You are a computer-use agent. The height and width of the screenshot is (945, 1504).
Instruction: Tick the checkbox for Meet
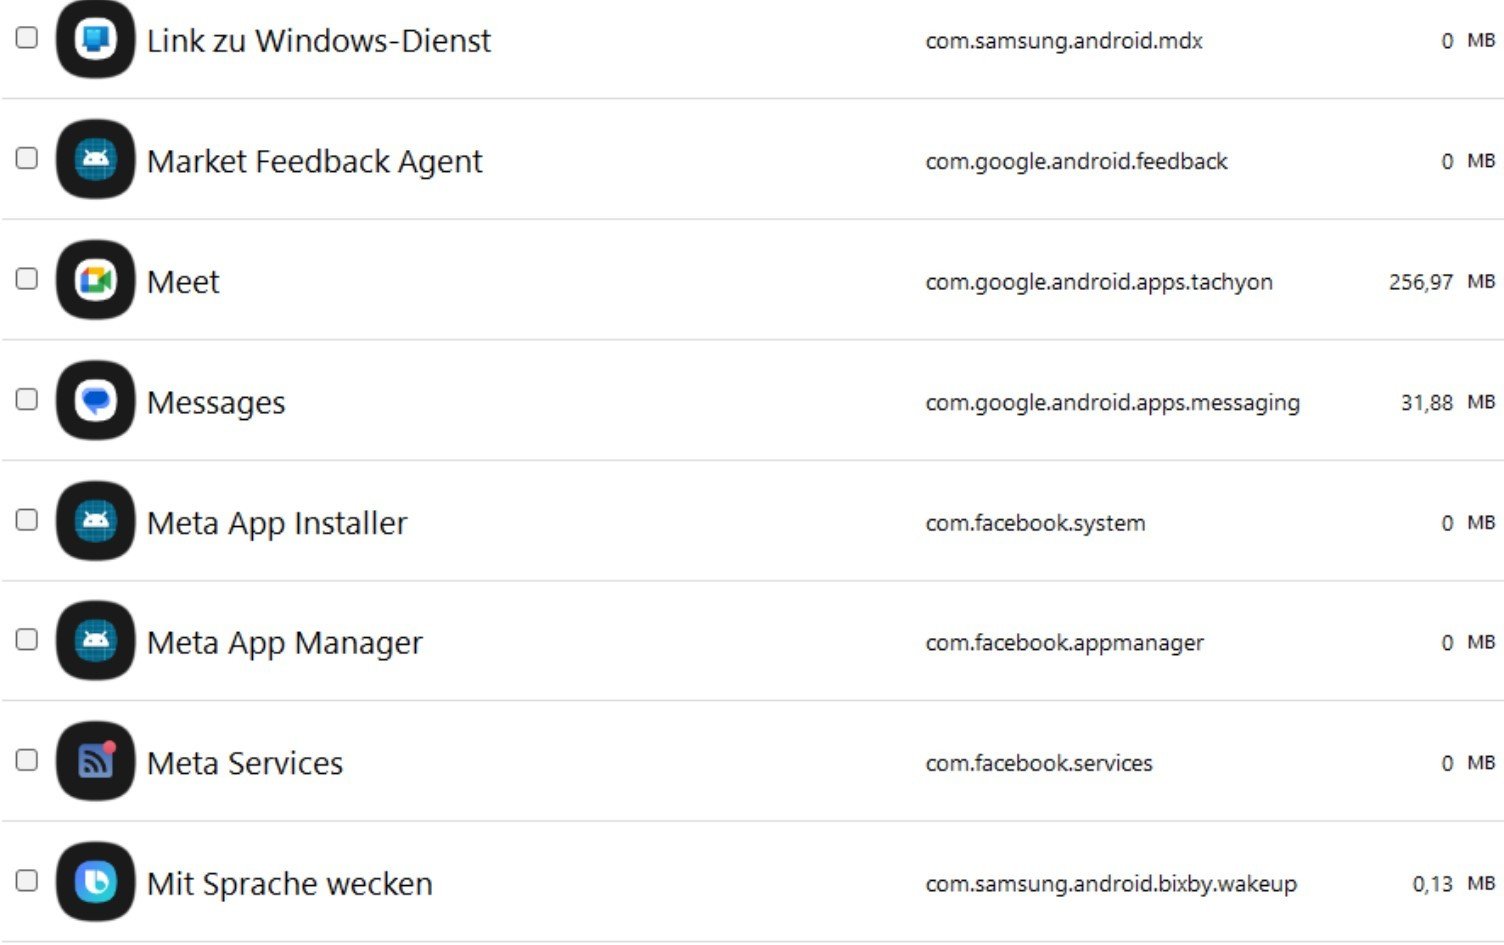27,279
